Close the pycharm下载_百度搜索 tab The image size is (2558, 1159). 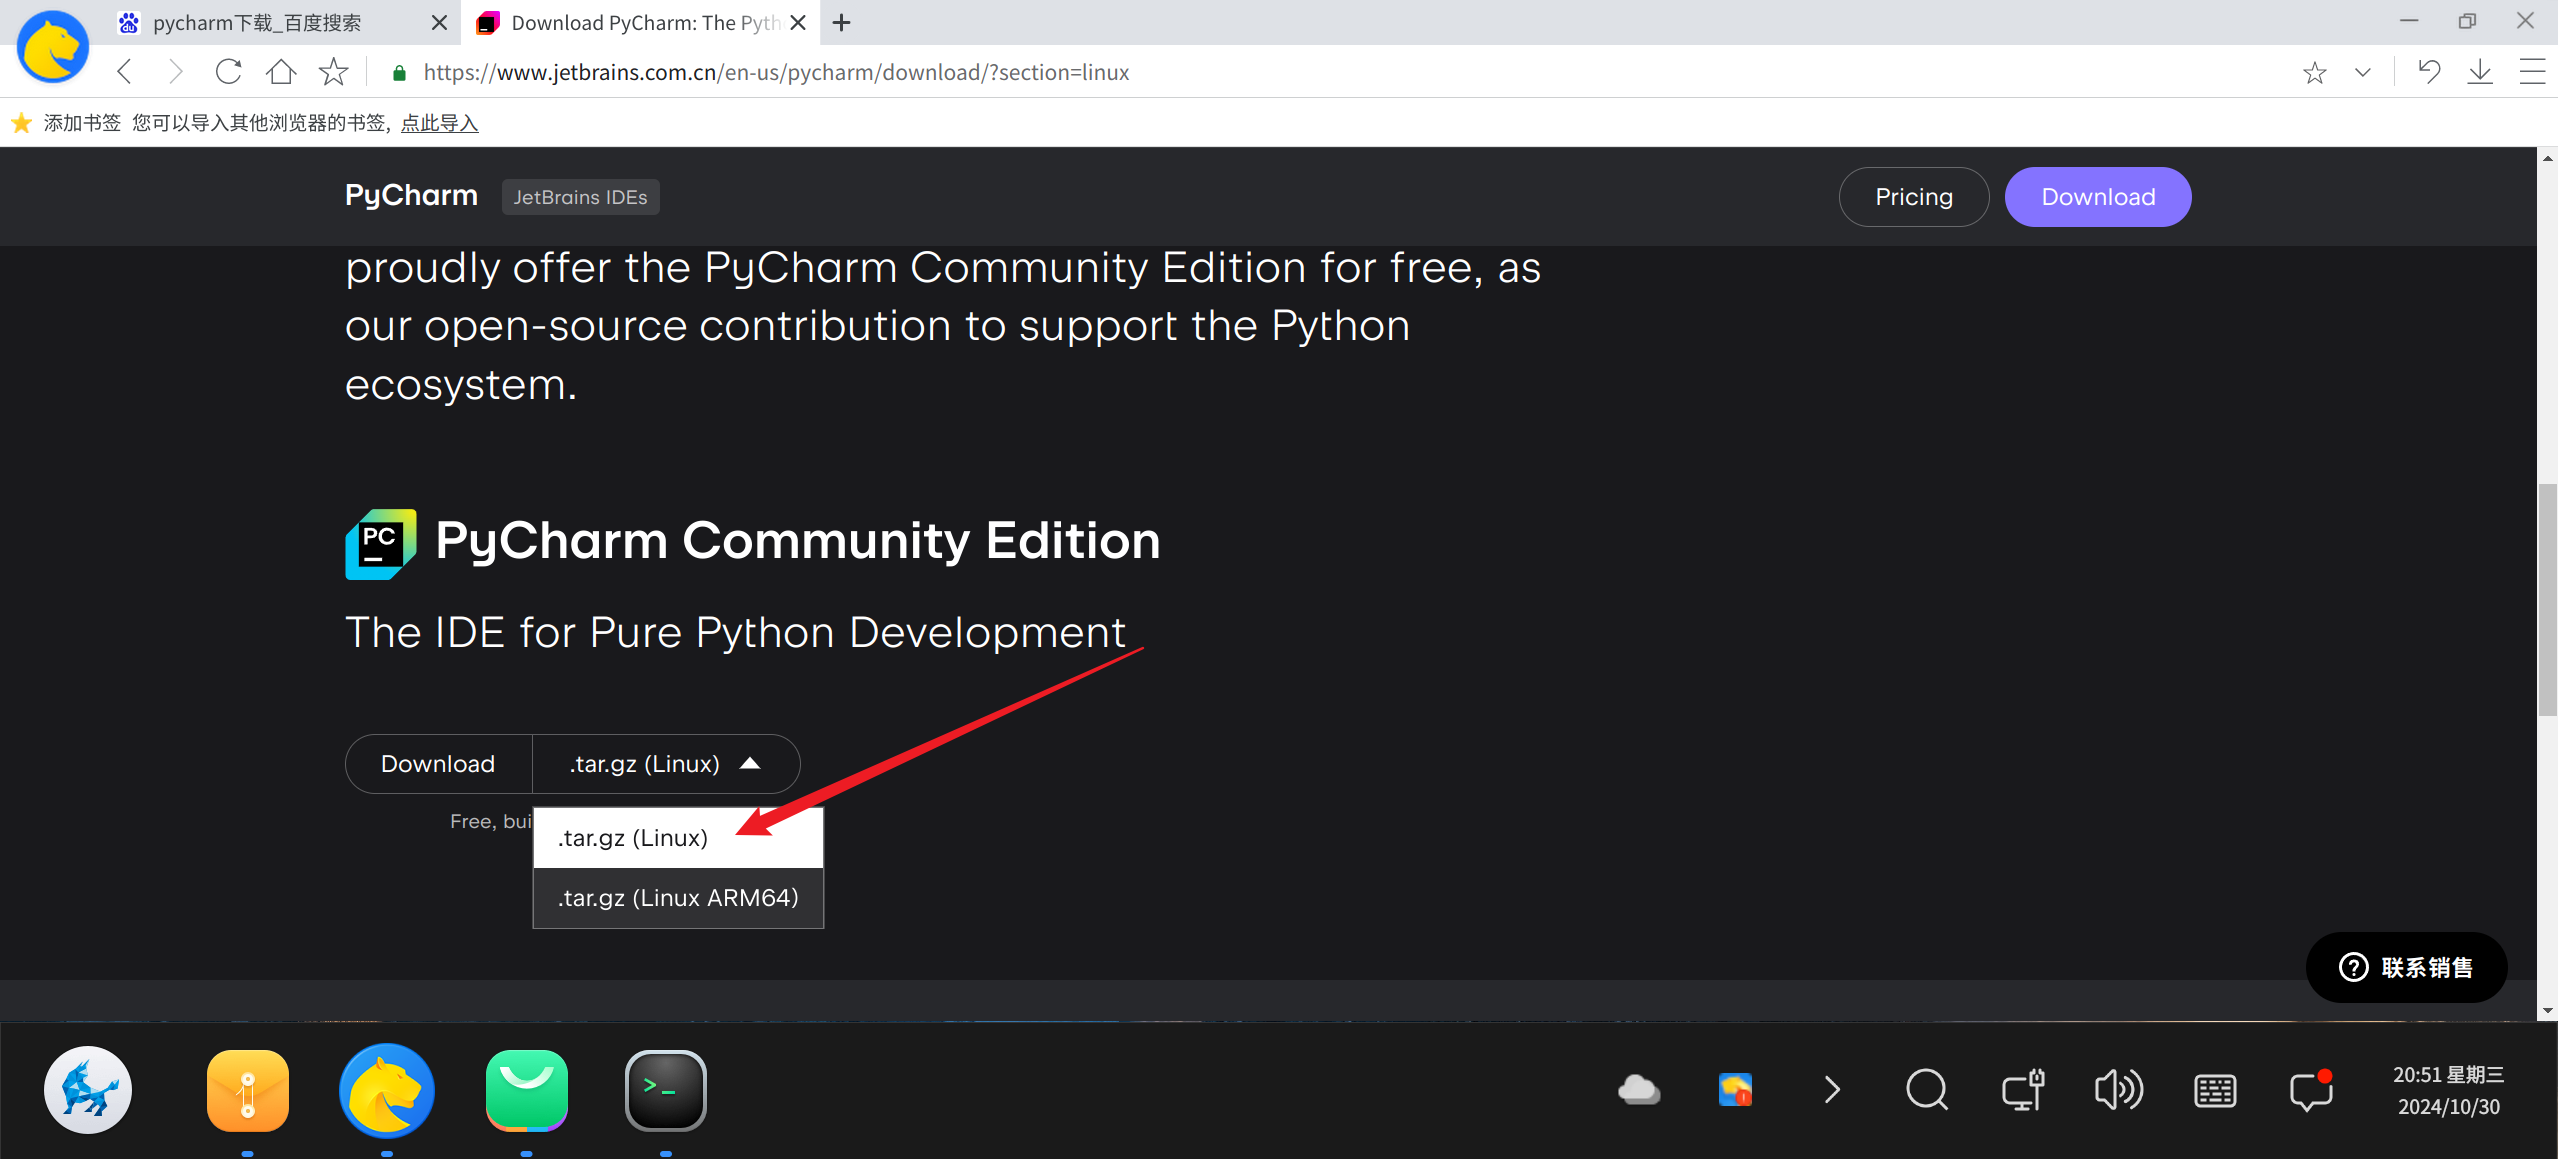coord(439,22)
